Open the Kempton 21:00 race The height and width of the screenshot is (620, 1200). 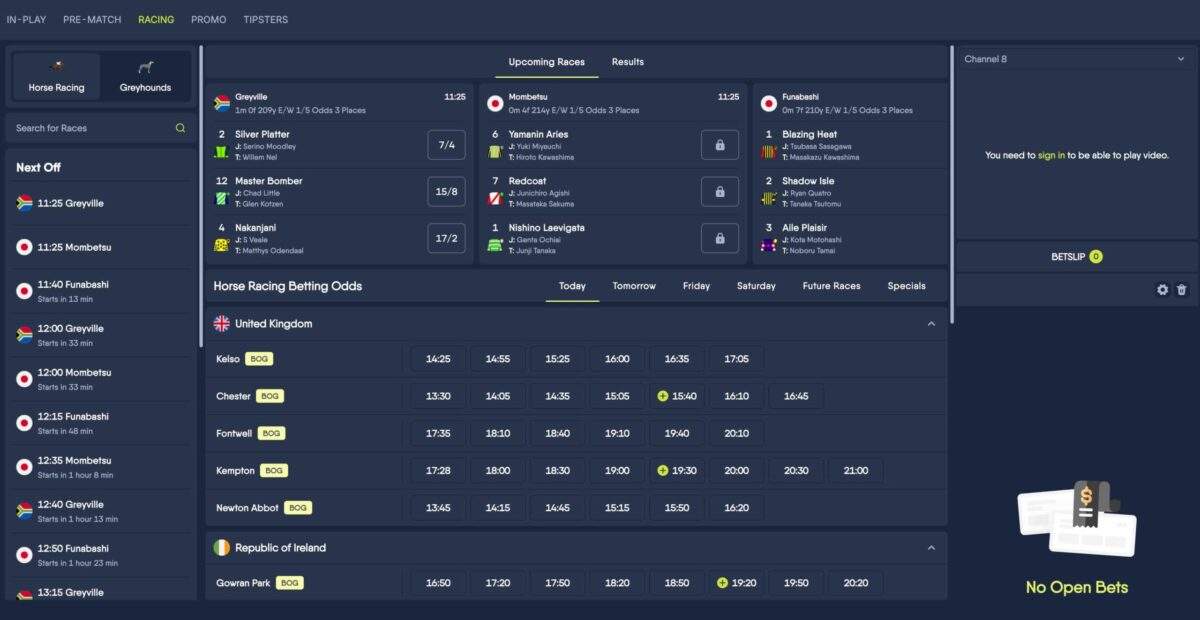pyautogui.click(x=856, y=471)
